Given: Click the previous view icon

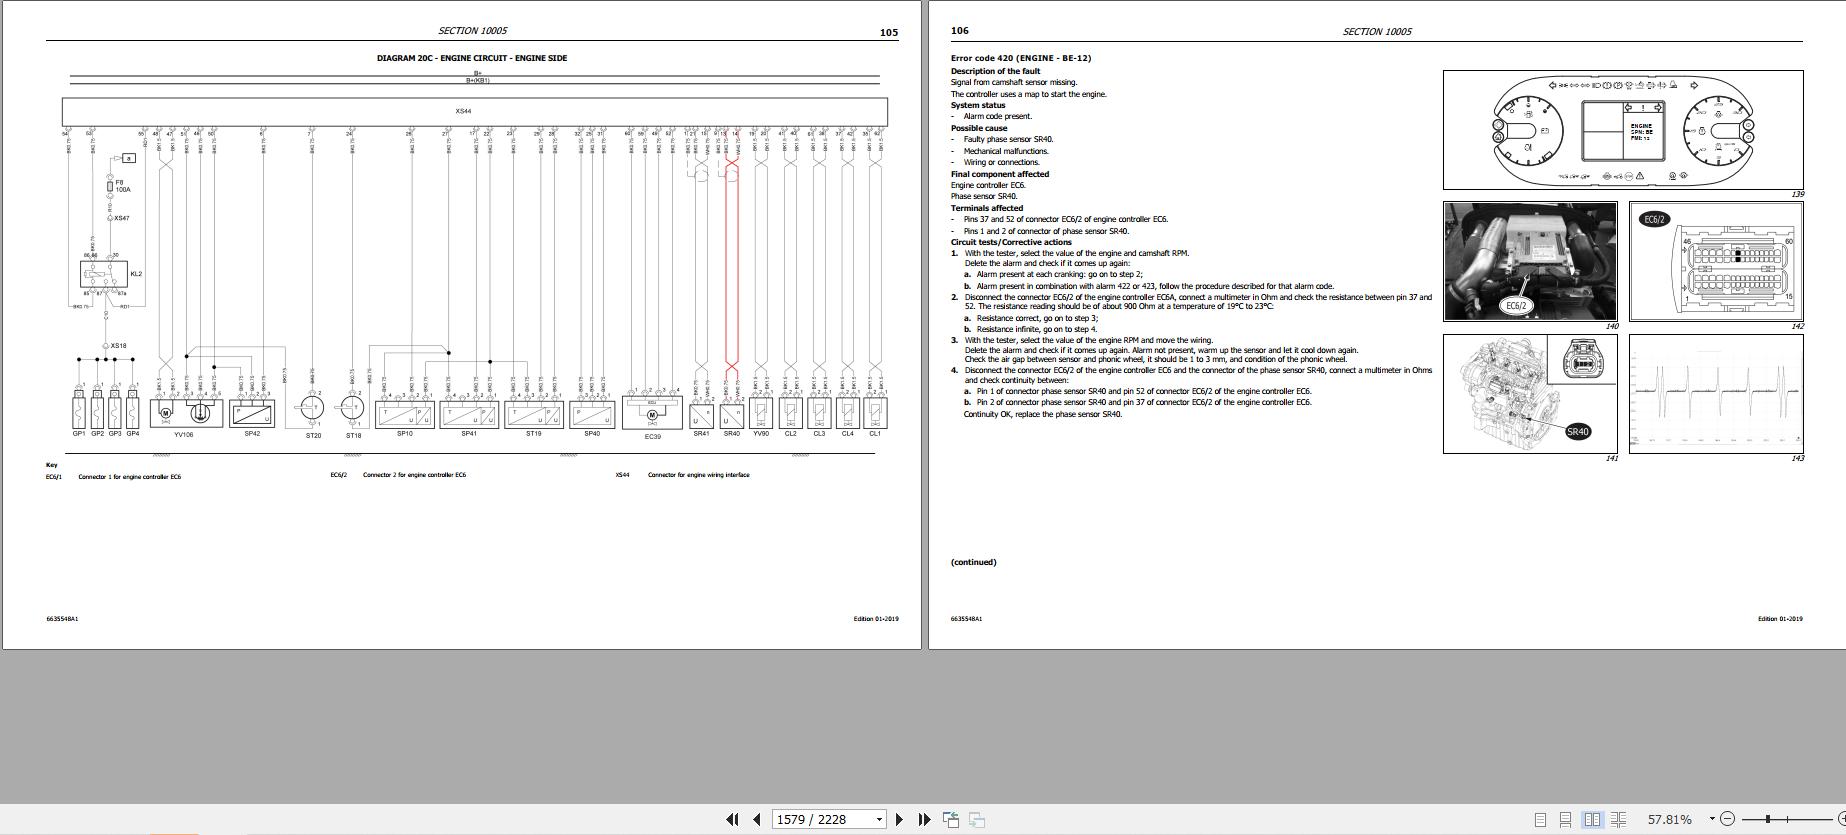Looking at the screenshot, I should 951,819.
